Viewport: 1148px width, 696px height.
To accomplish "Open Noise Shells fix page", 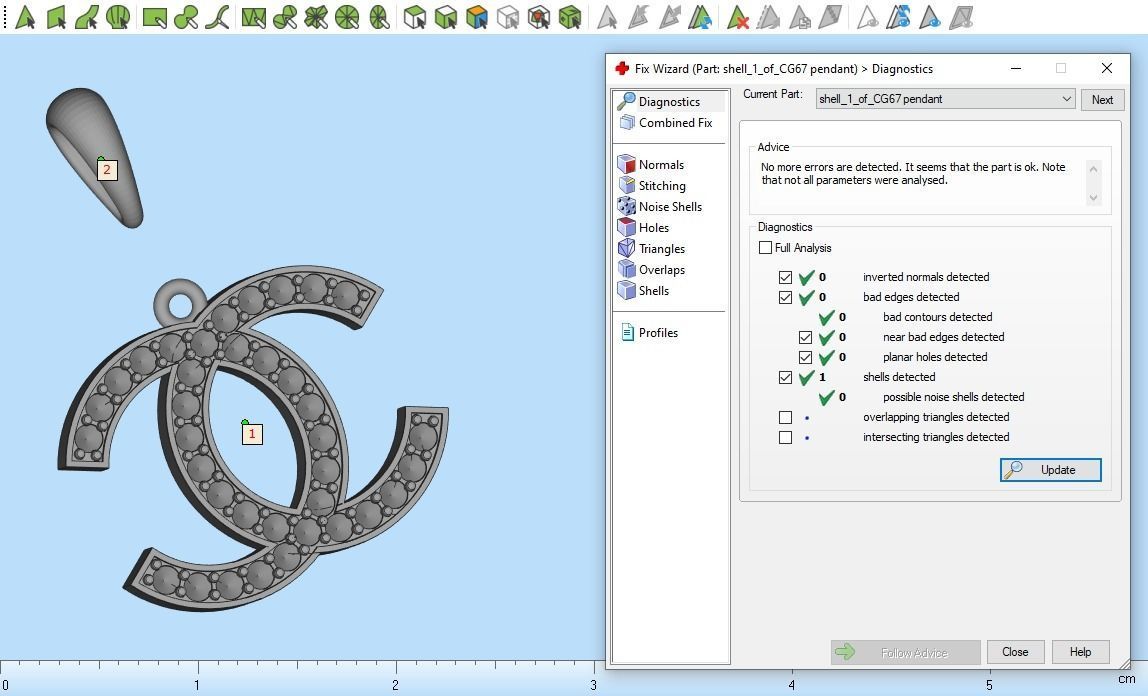I will click(669, 207).
